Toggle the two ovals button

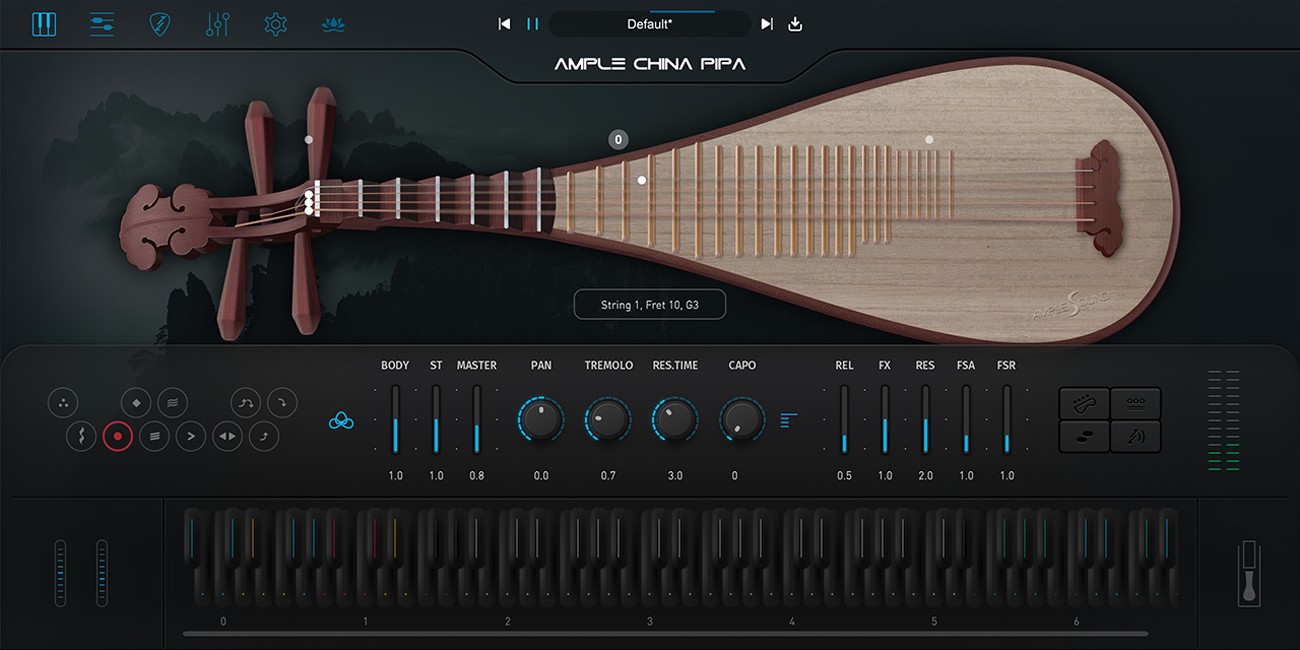pyautogui.click(x=1085, y=436)
